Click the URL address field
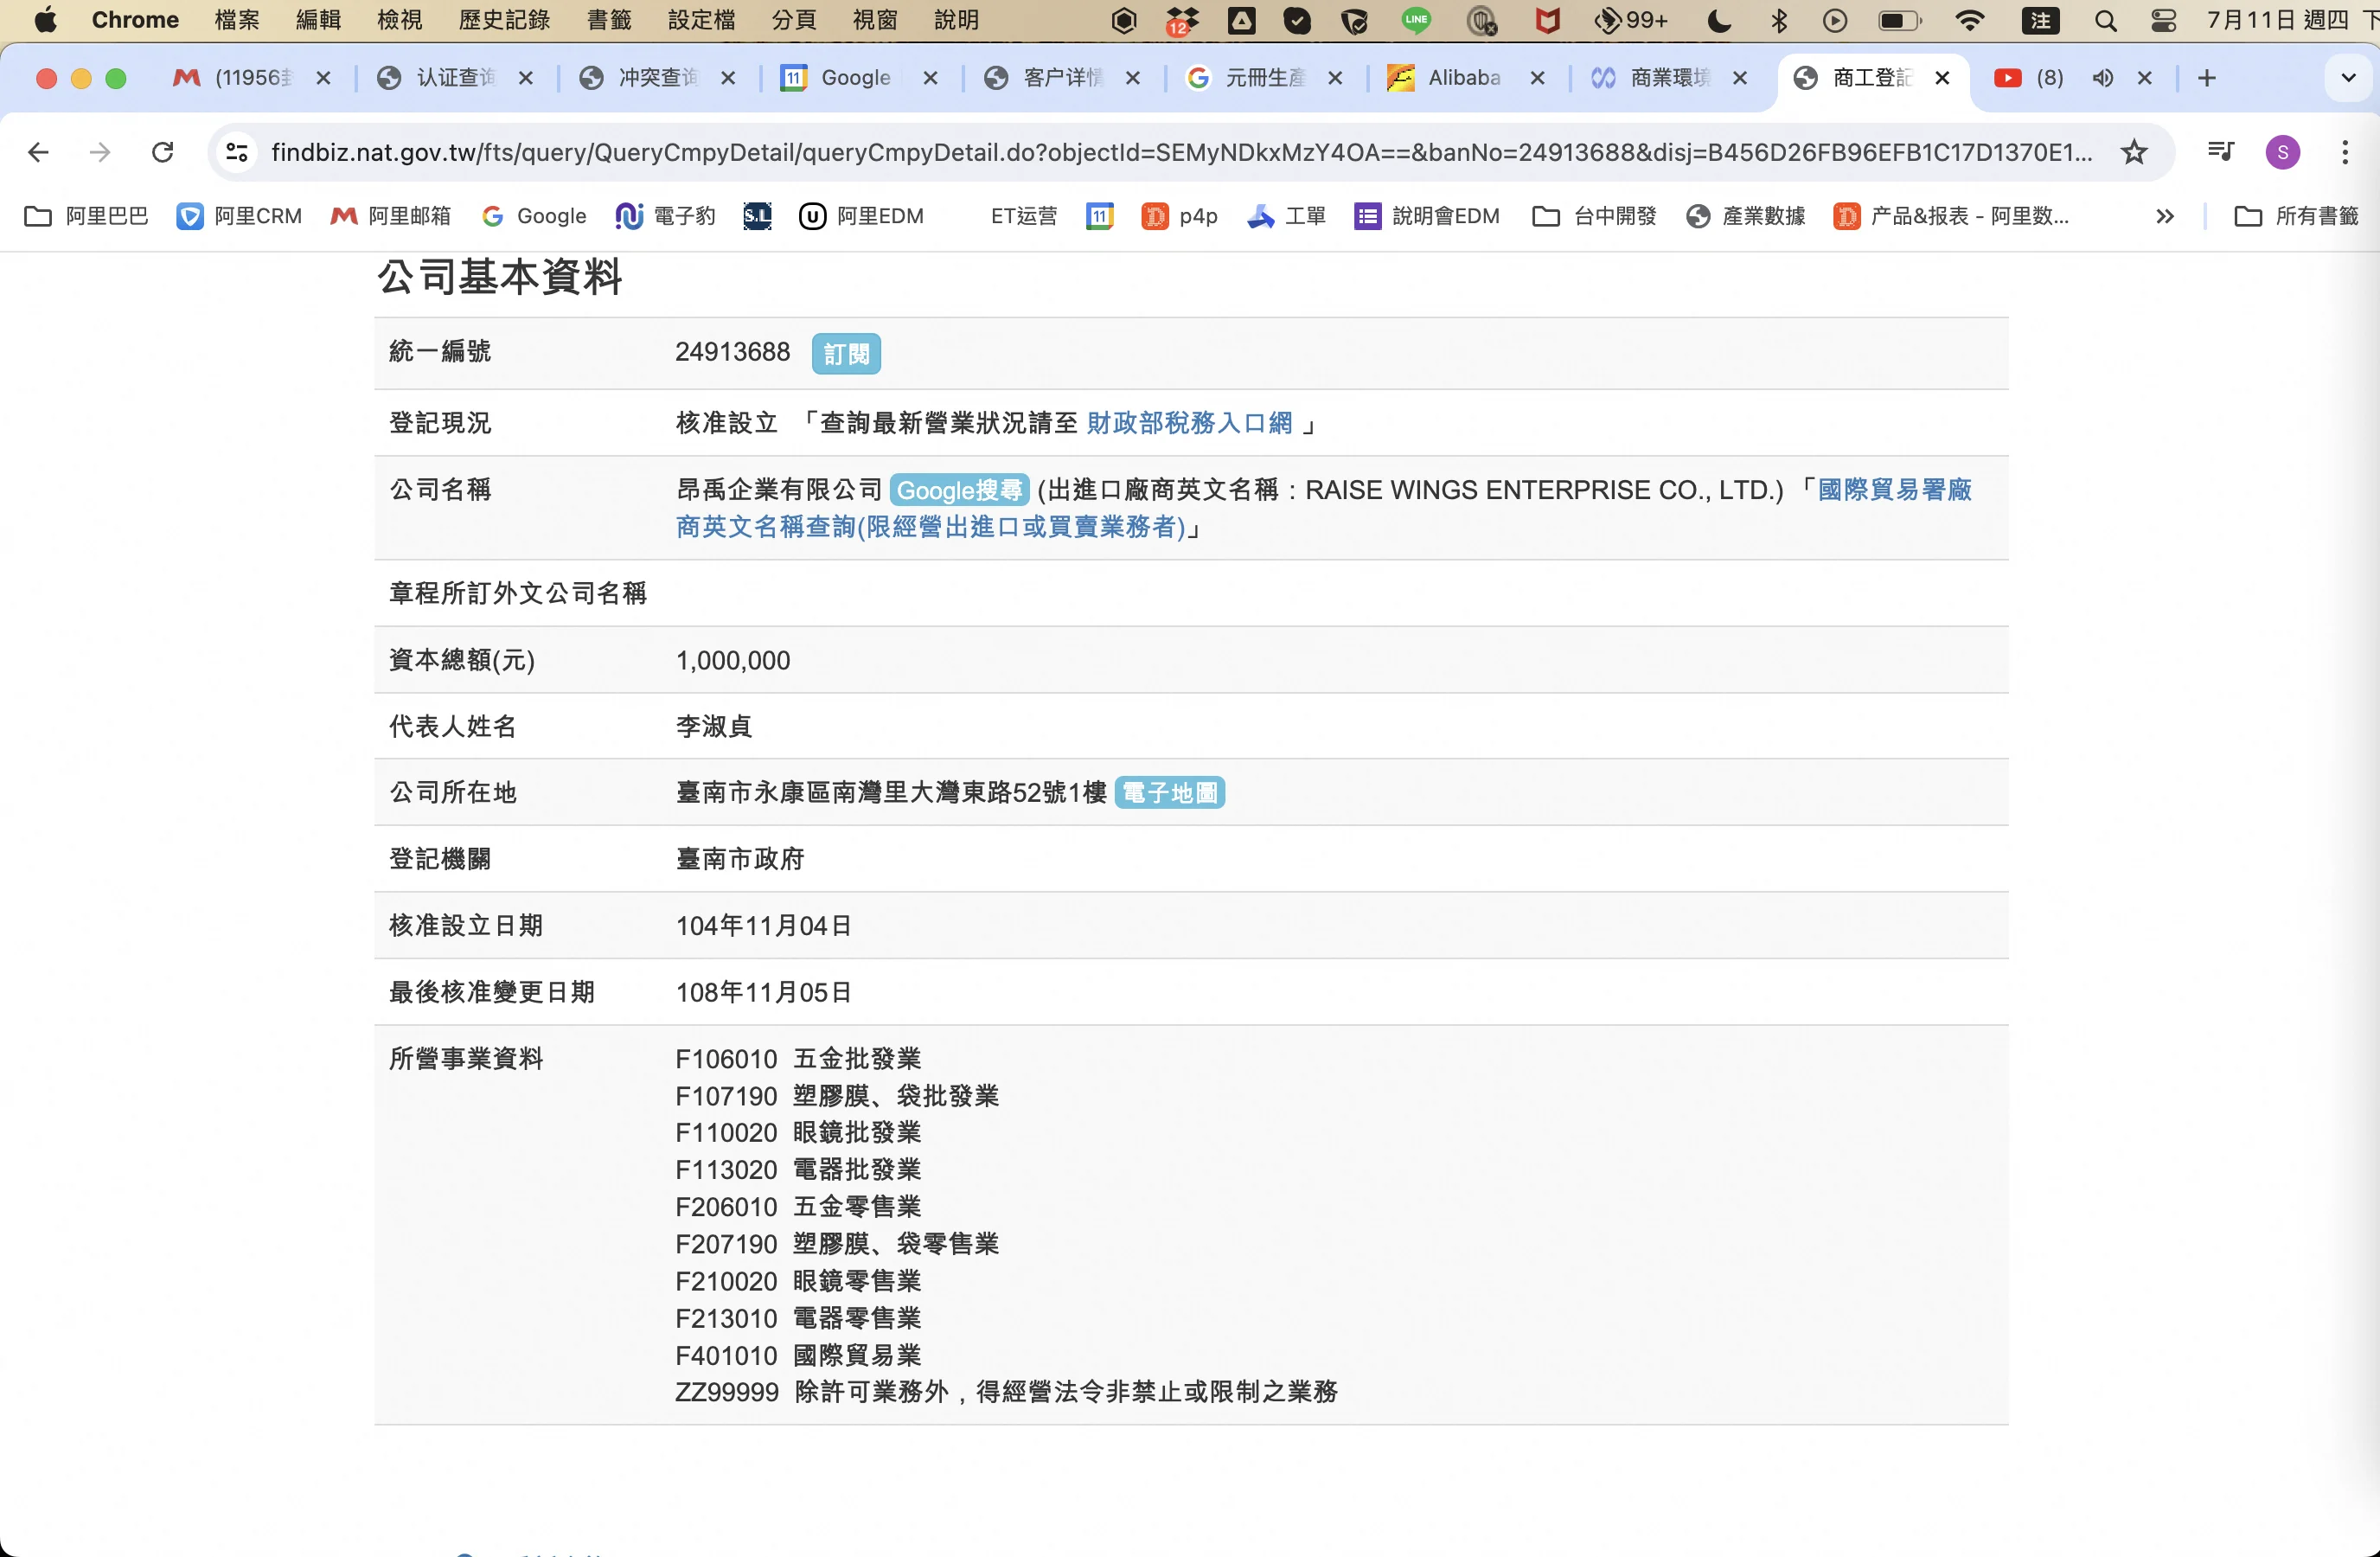This screenshot has height=1557, width=2380. (x=1180, y=152)
